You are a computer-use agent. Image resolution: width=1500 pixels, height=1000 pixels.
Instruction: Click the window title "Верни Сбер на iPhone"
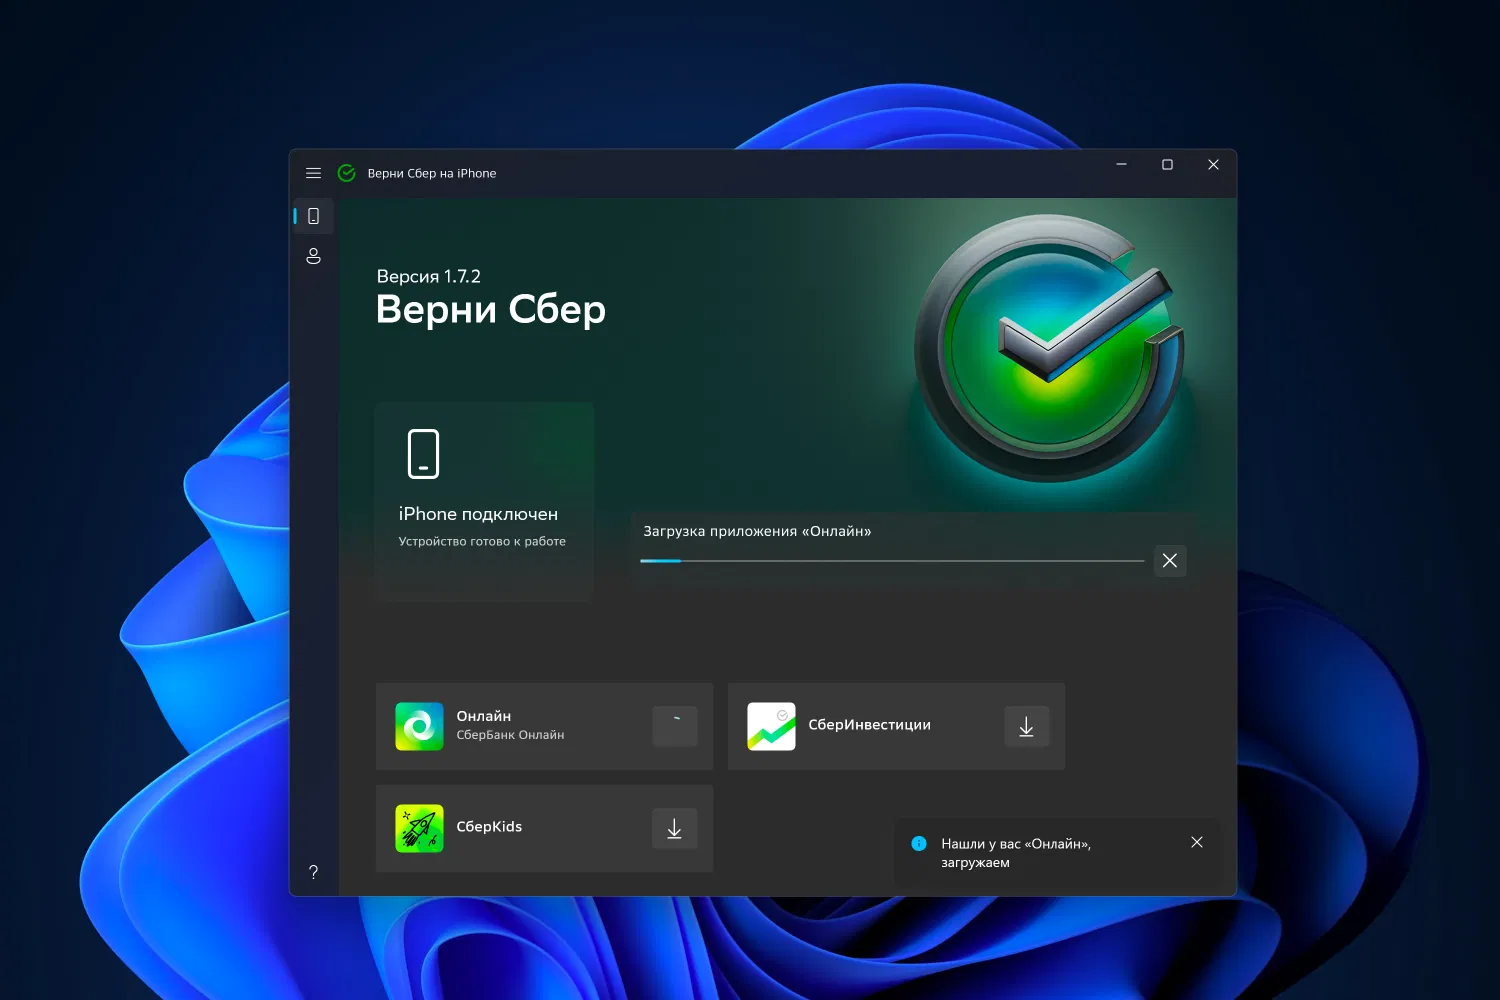[x=432, y=173]
